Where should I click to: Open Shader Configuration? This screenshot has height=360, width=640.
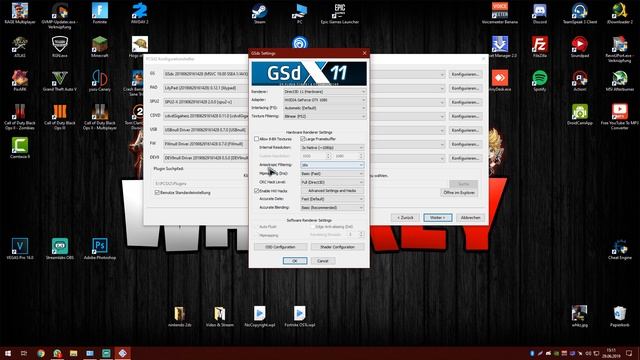[x=337, y=247]
